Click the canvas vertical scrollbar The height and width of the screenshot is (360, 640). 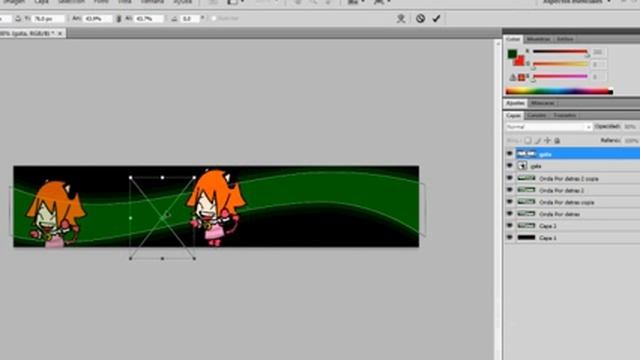pyautogui.click(x=498, y=199)
